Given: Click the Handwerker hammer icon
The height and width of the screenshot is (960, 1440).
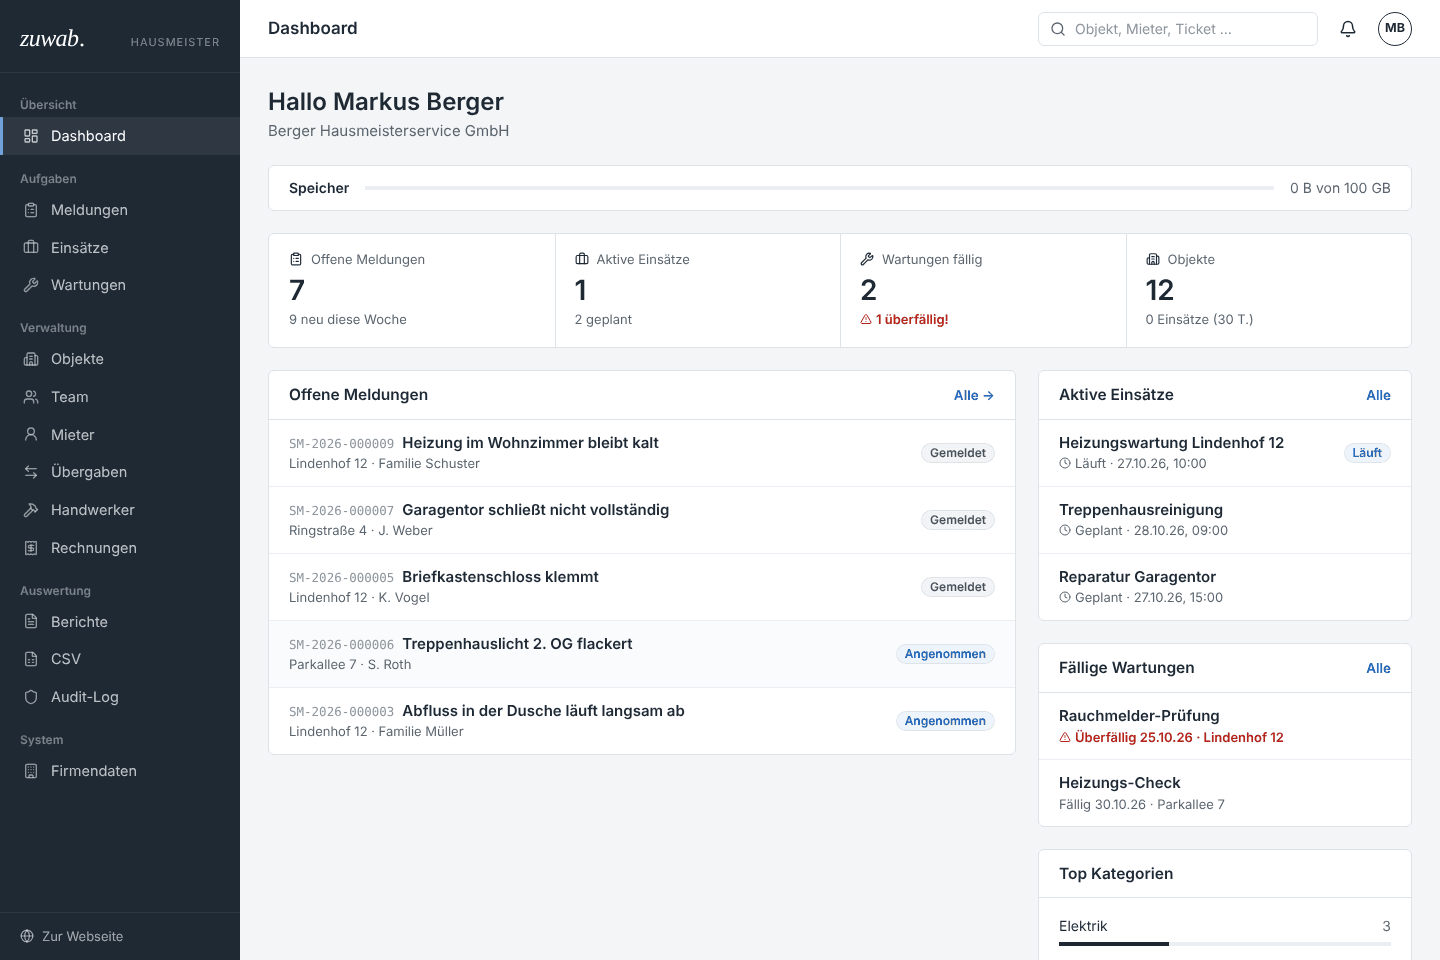Looking at the screenshot, I should pos(31,510).
